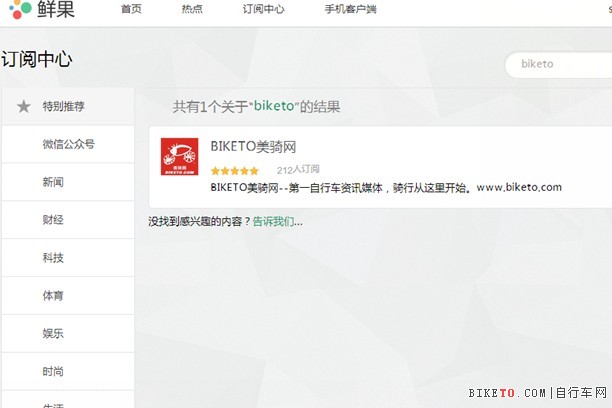Click the star icon beside 特别推荐
Viewport: 612px width, 408px height.
(23, 106)
